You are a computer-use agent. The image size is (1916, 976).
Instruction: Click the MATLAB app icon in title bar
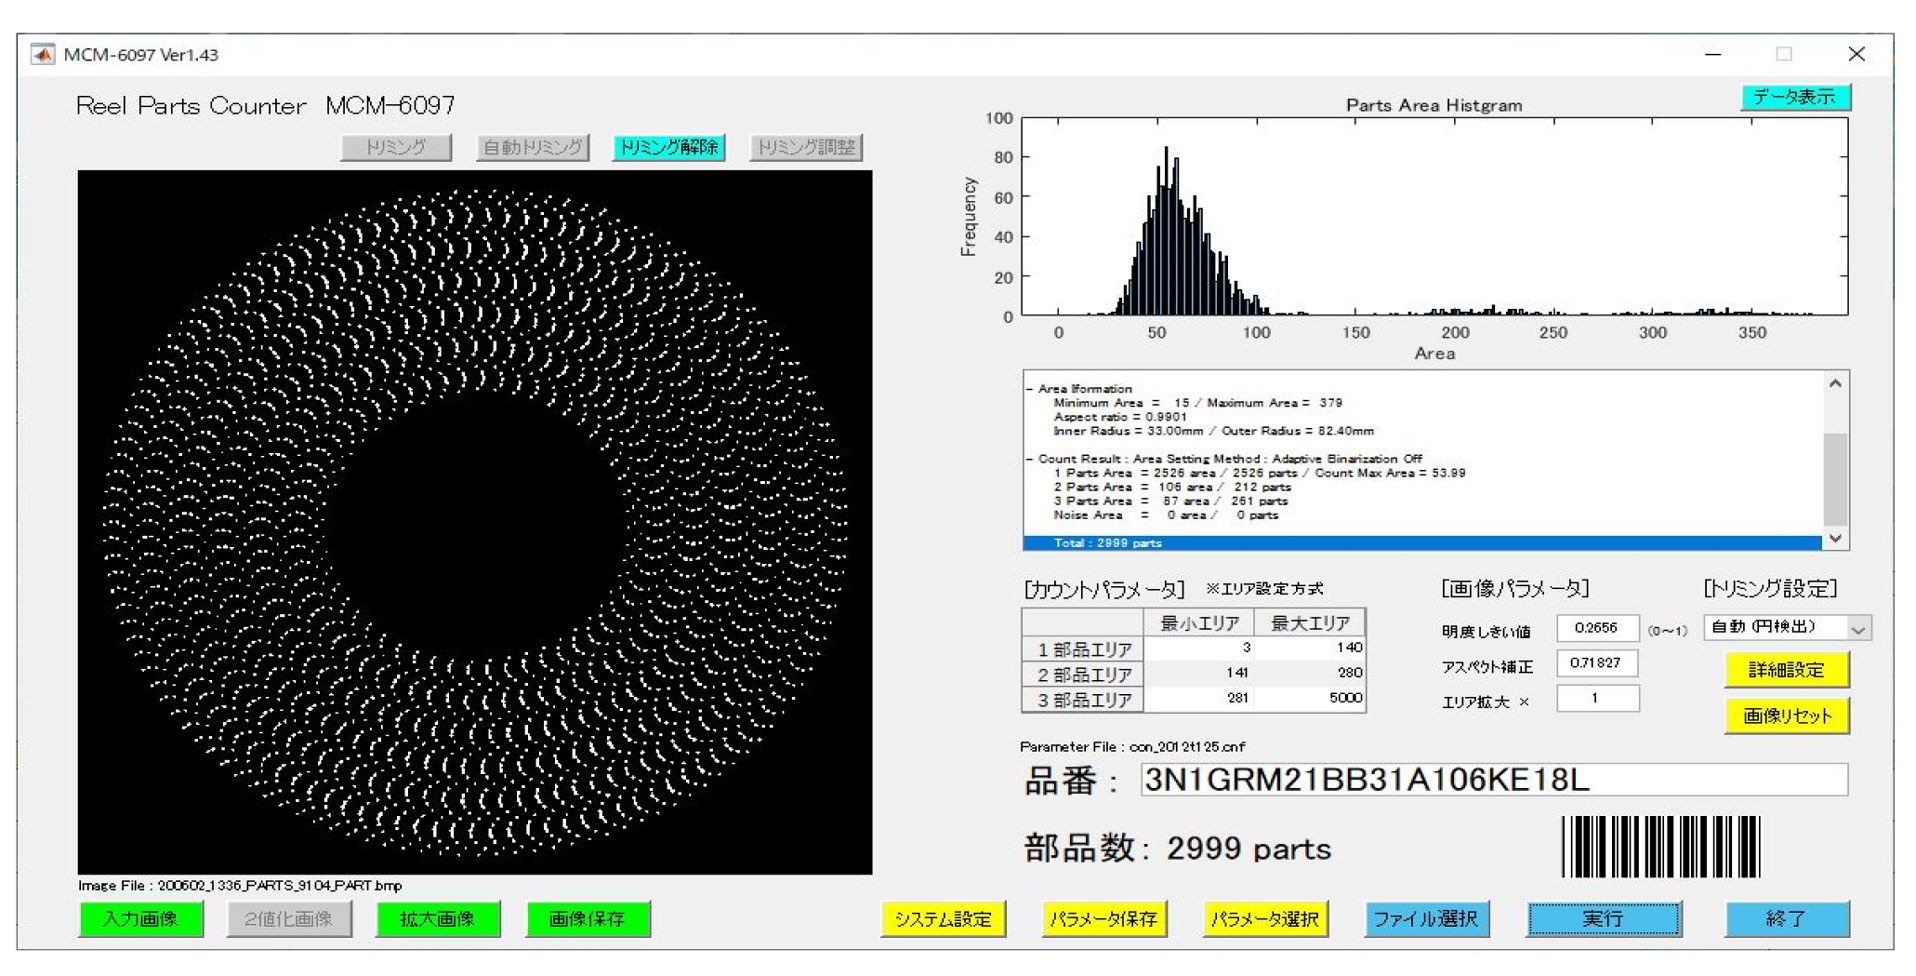click(42, 54)
